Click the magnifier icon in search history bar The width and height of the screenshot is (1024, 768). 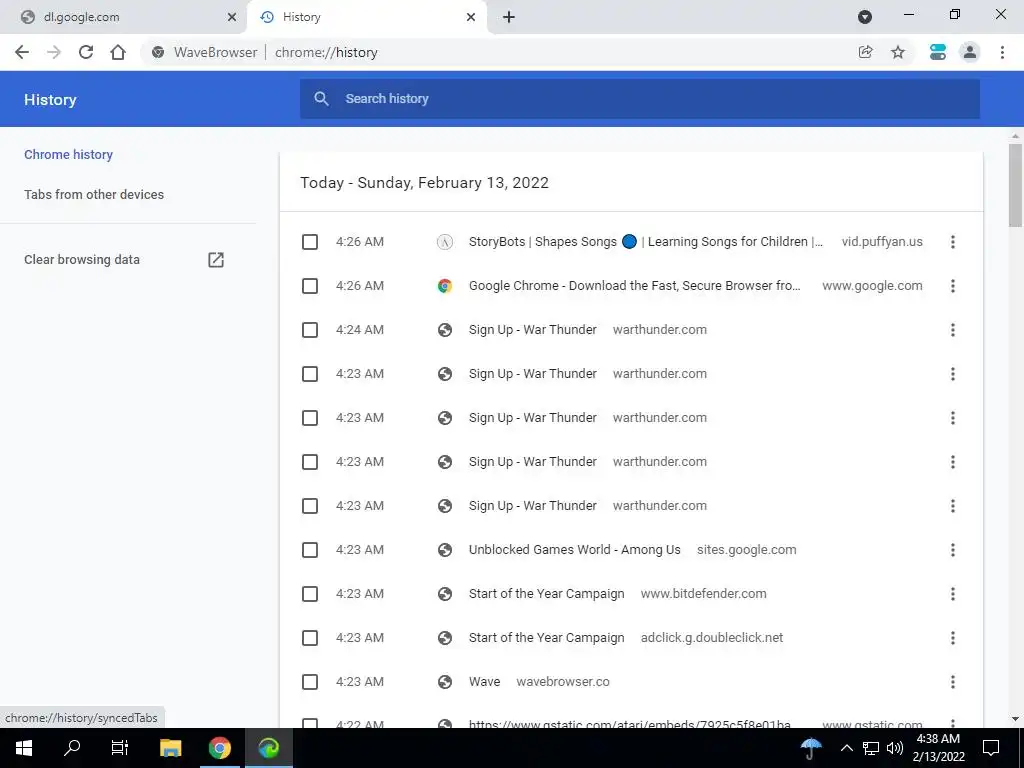(321, 99)
